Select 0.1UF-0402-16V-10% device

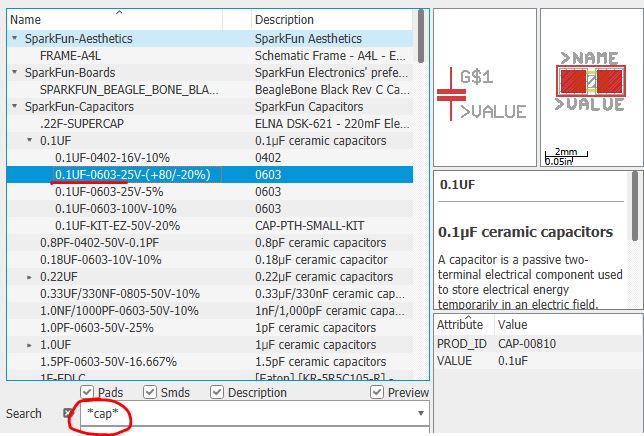tap(112, 157)
